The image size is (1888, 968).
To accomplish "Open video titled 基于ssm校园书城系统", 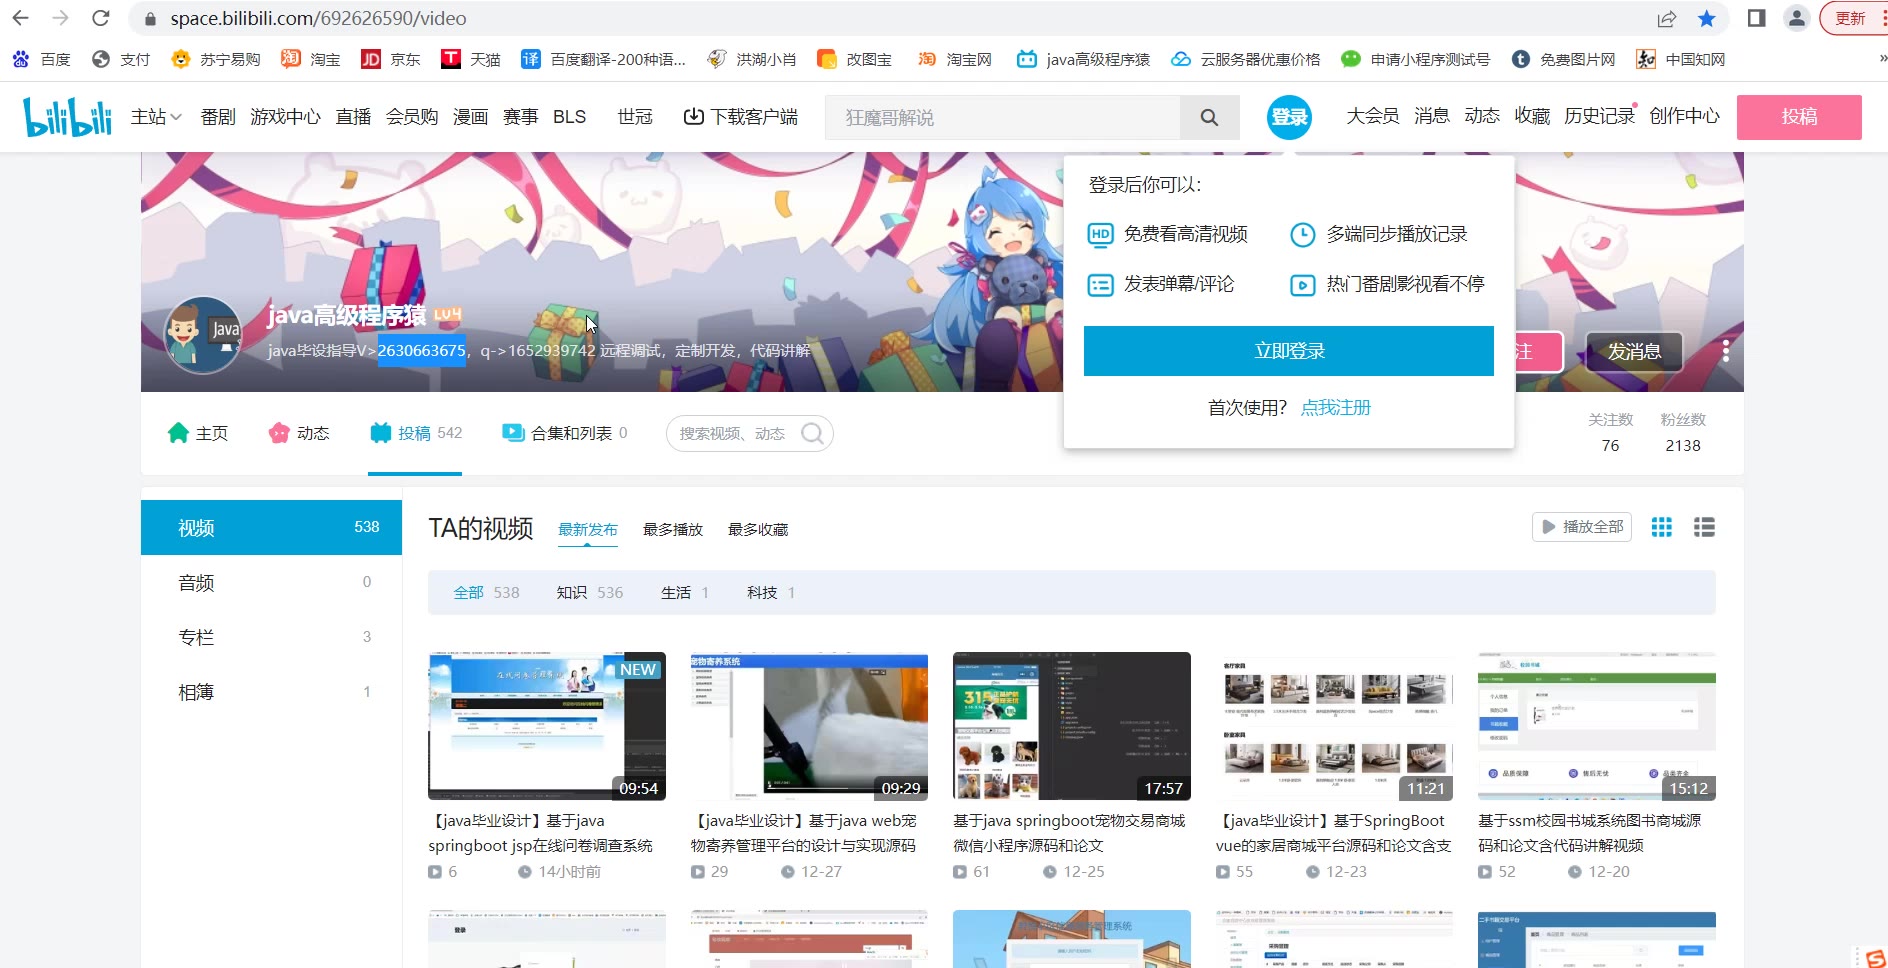I will pos(1590,833).
